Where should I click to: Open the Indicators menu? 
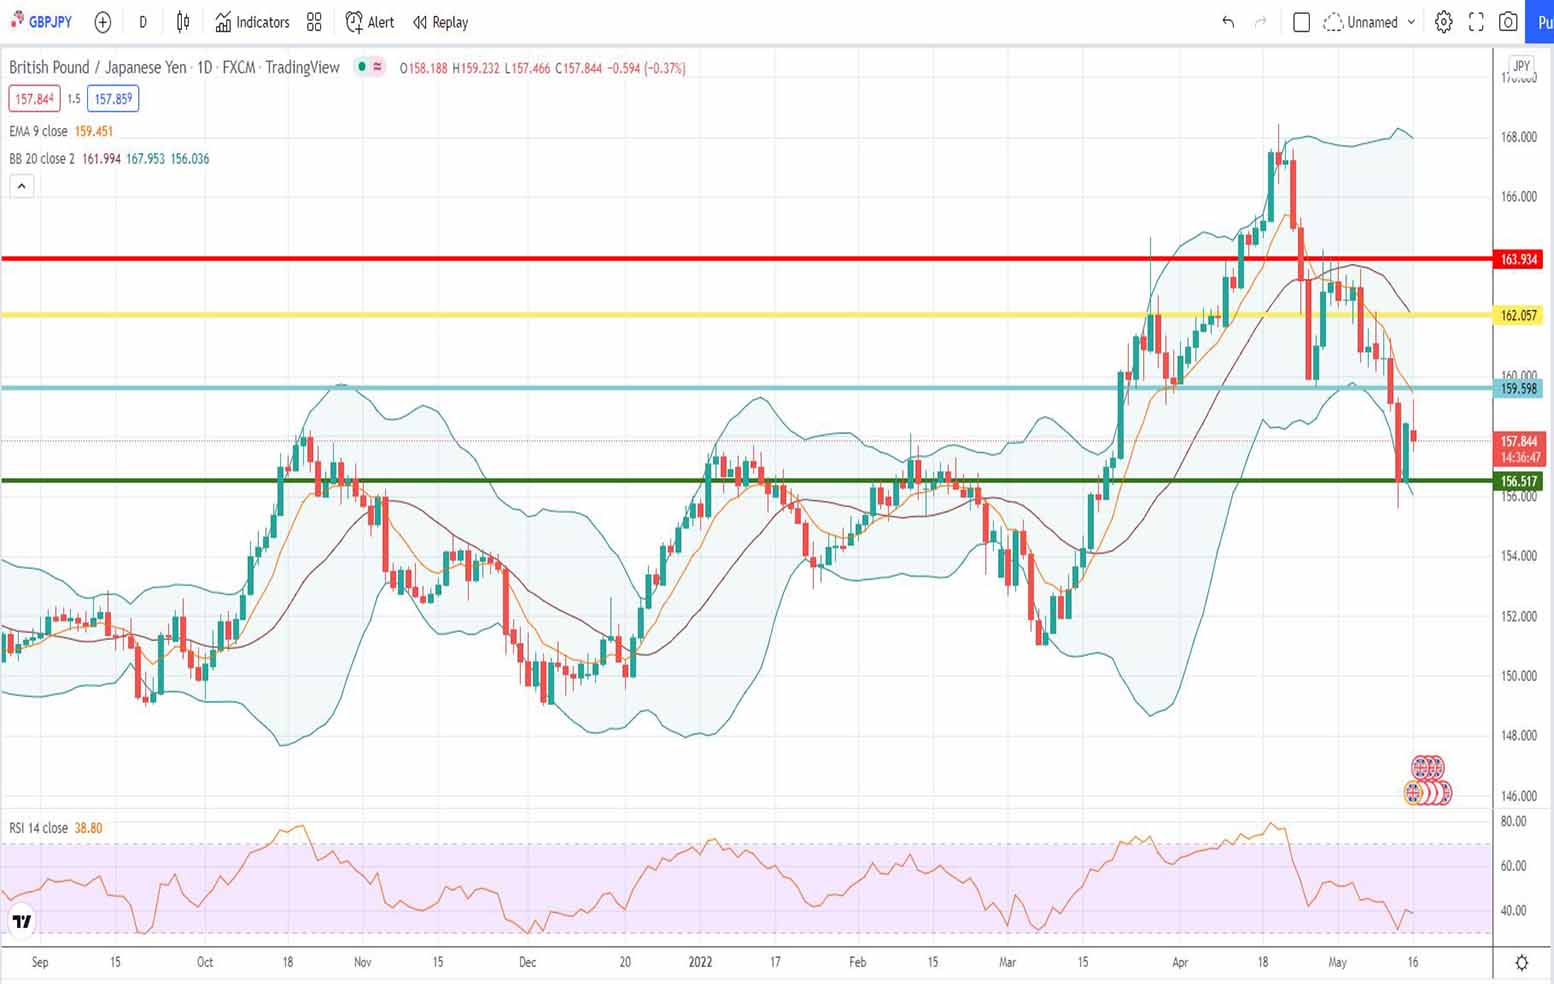click(252, 22)
